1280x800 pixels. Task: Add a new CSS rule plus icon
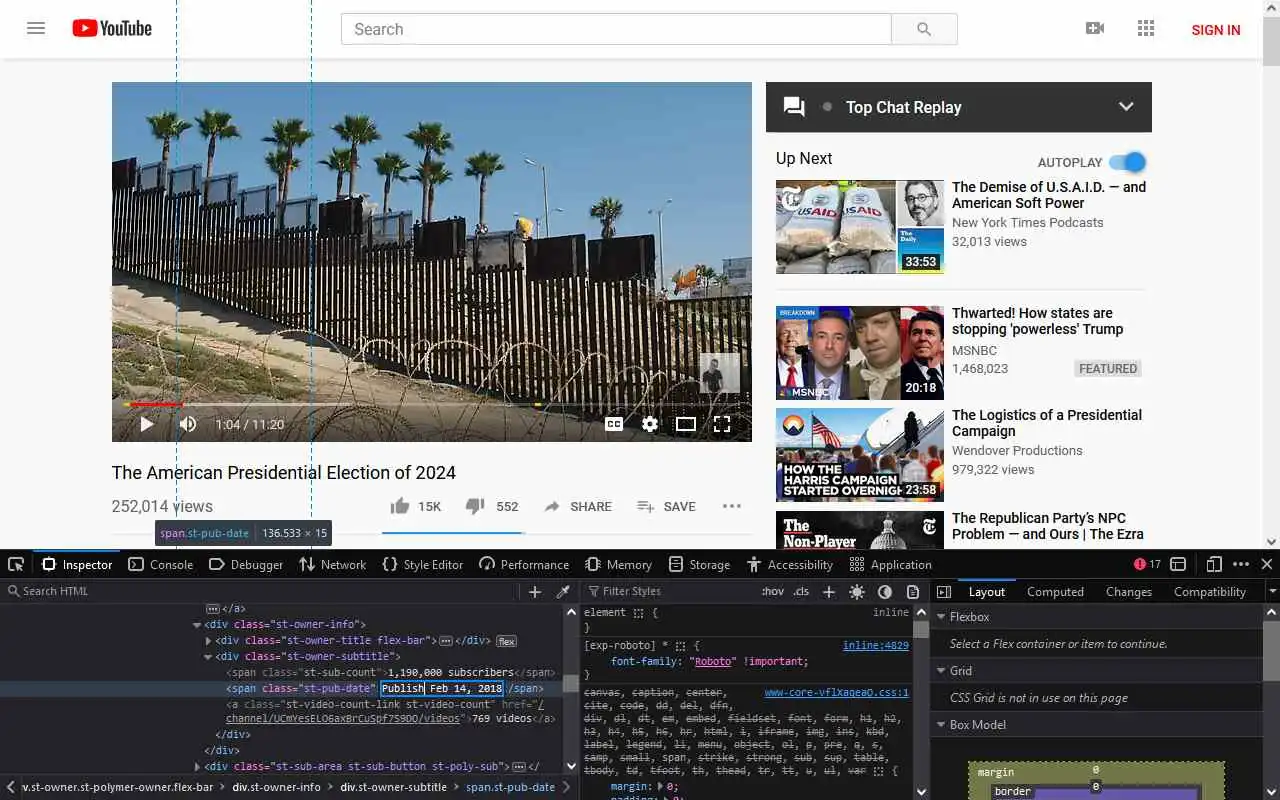829,591
